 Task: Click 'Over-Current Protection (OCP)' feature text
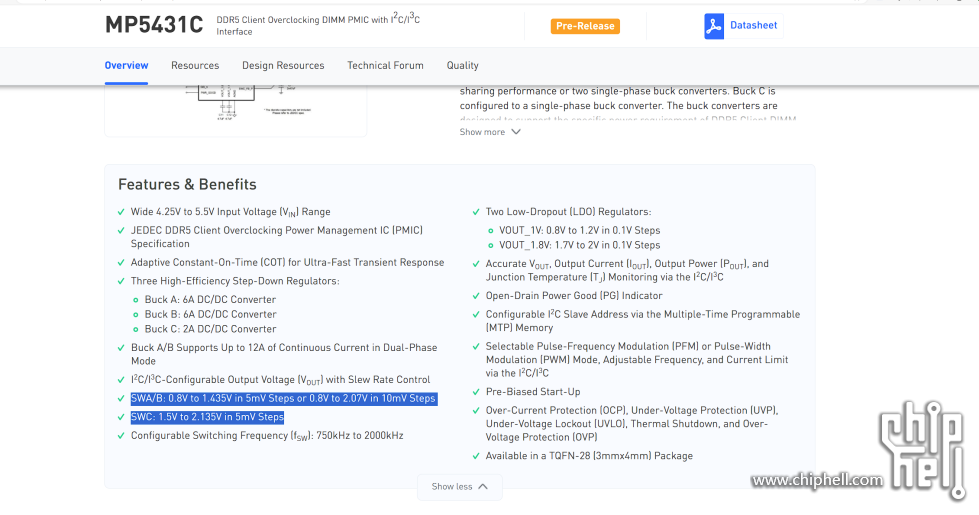[632, 424]
